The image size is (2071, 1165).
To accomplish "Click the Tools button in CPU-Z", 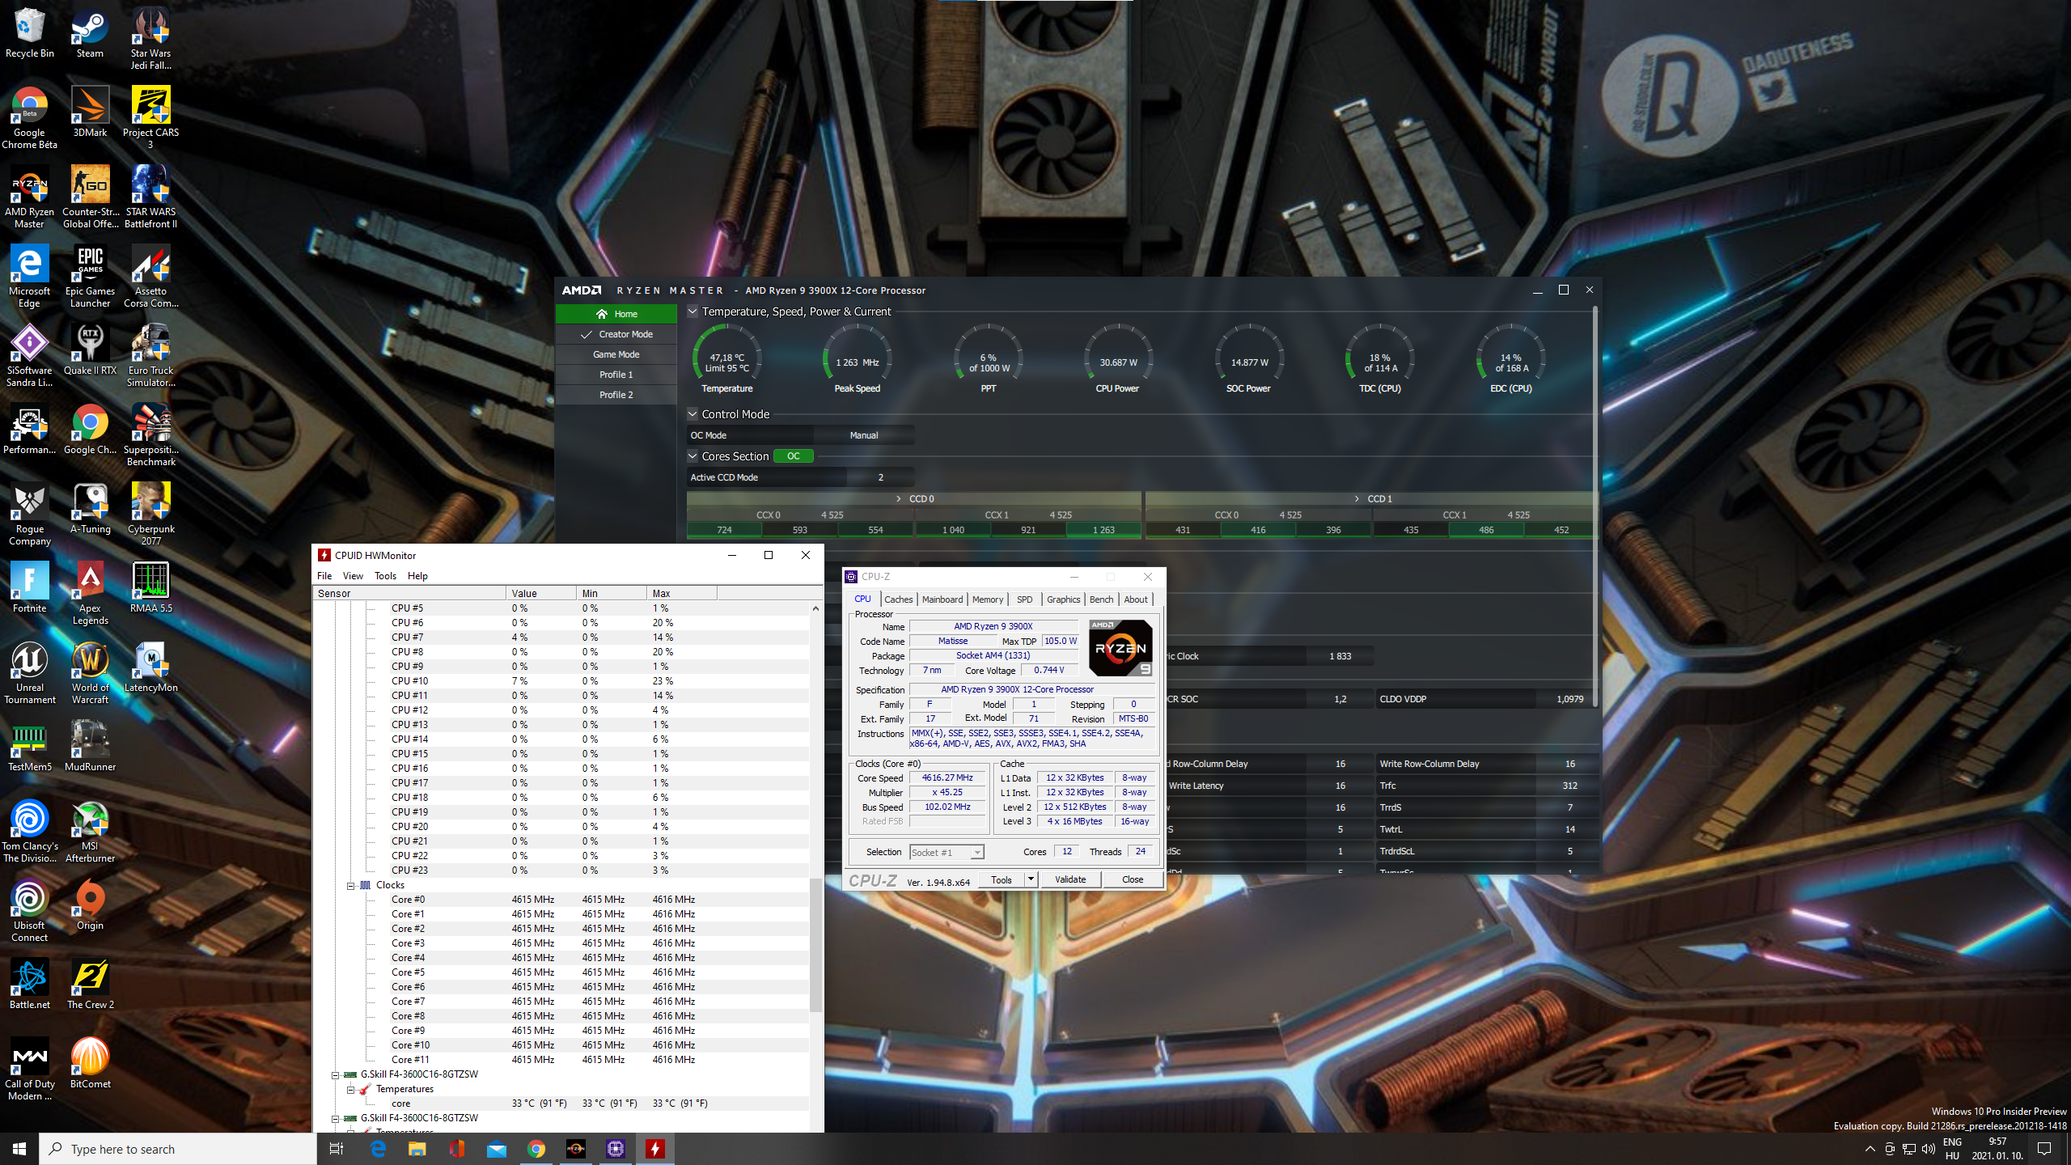I will 1001,879.
